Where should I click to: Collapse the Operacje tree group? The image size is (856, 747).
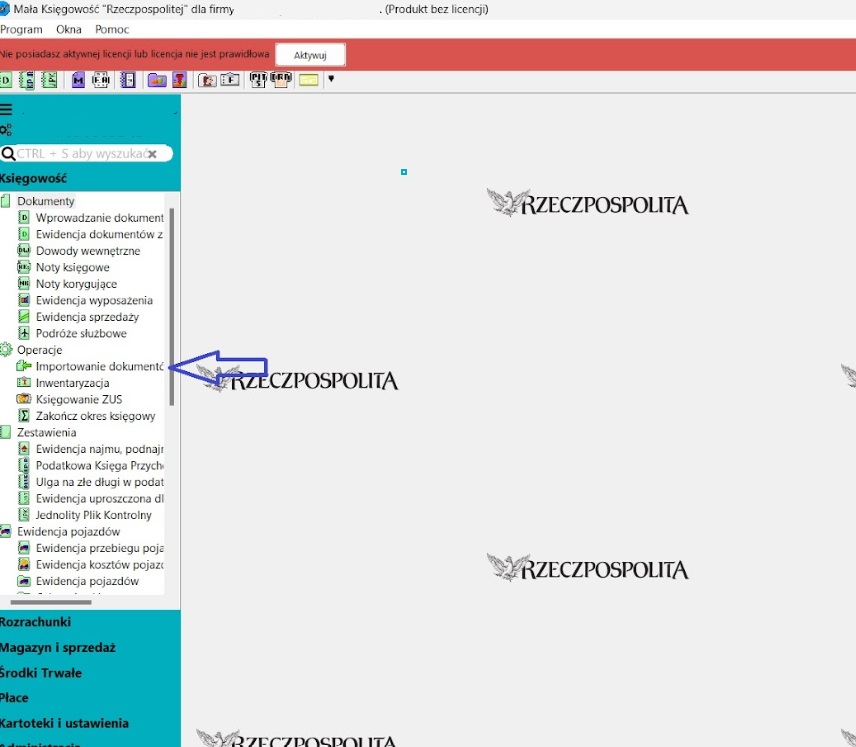pos(39,350)
